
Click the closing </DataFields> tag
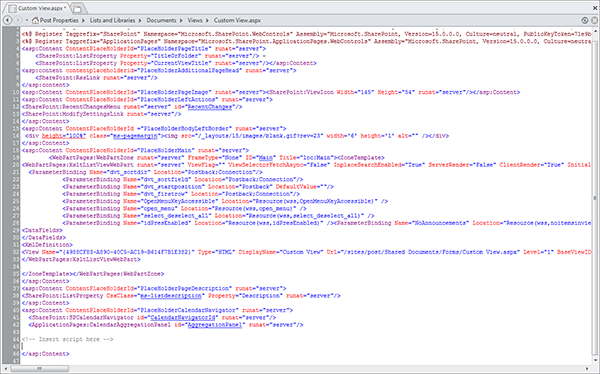44,237
